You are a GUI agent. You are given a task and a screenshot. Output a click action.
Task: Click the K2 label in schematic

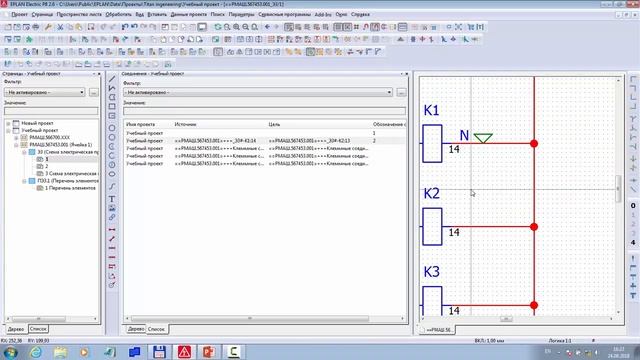[431, 193]
